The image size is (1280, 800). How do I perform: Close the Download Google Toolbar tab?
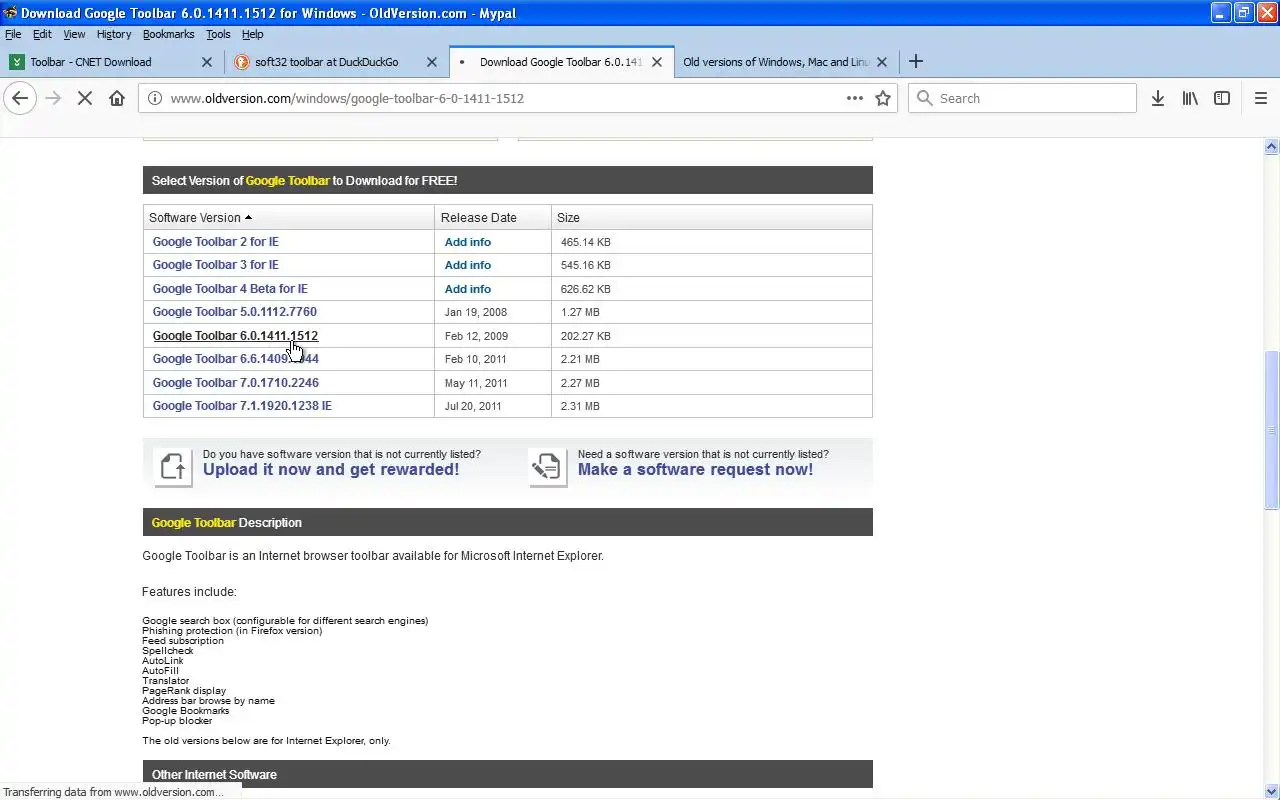click(x=657, y=61)
